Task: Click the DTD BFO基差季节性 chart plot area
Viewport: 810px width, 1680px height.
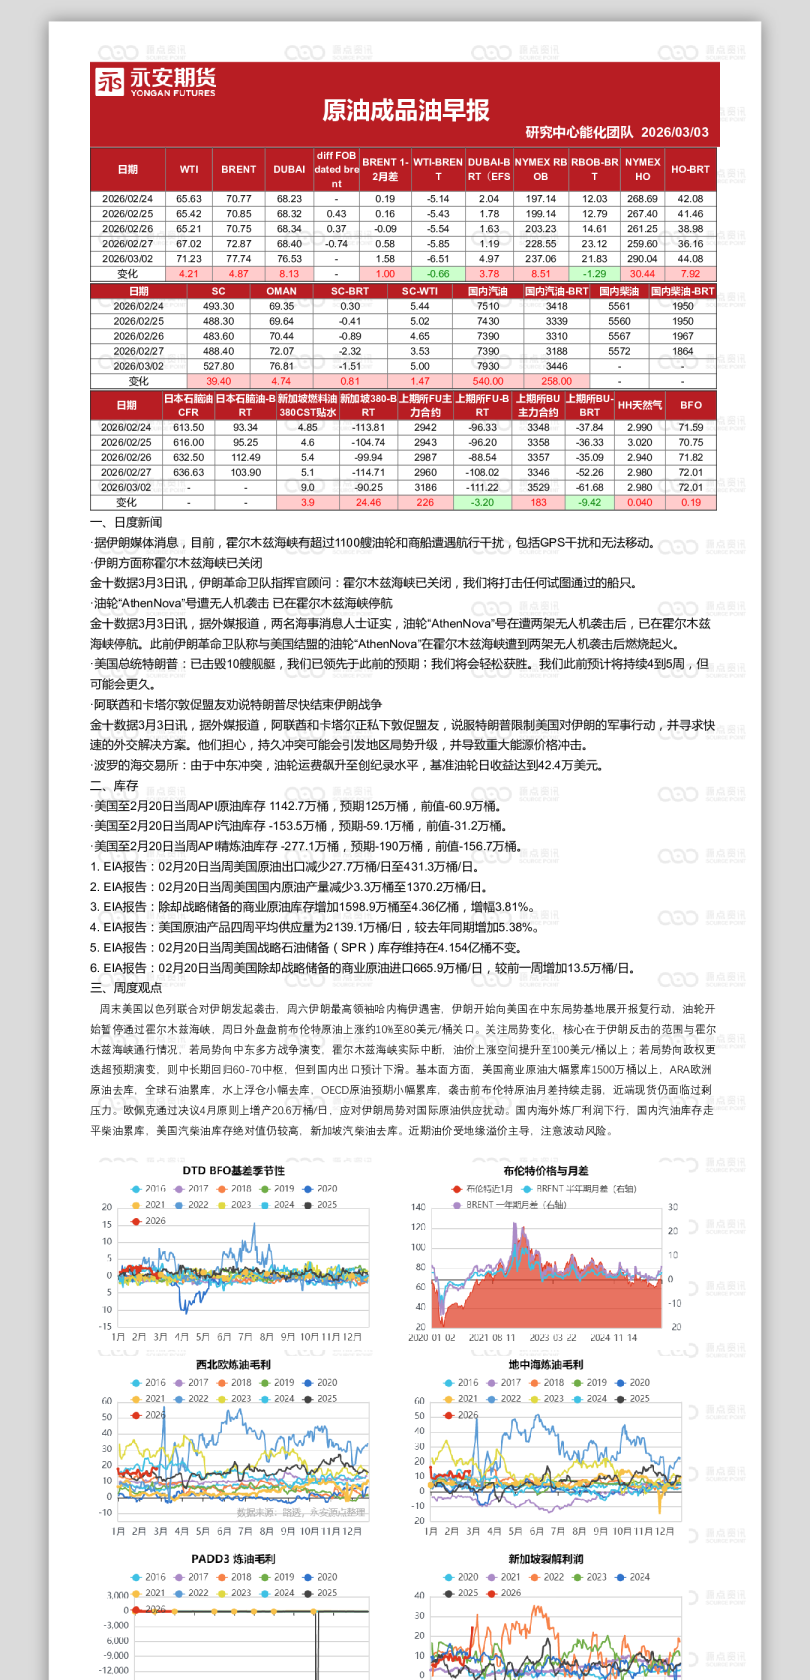Action: pos(243,1268)
